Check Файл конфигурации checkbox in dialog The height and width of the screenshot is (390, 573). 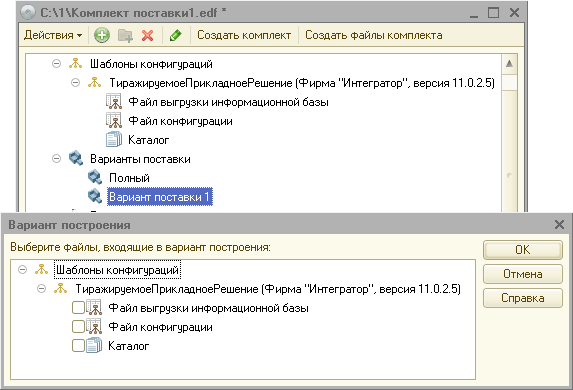point(78,327)
